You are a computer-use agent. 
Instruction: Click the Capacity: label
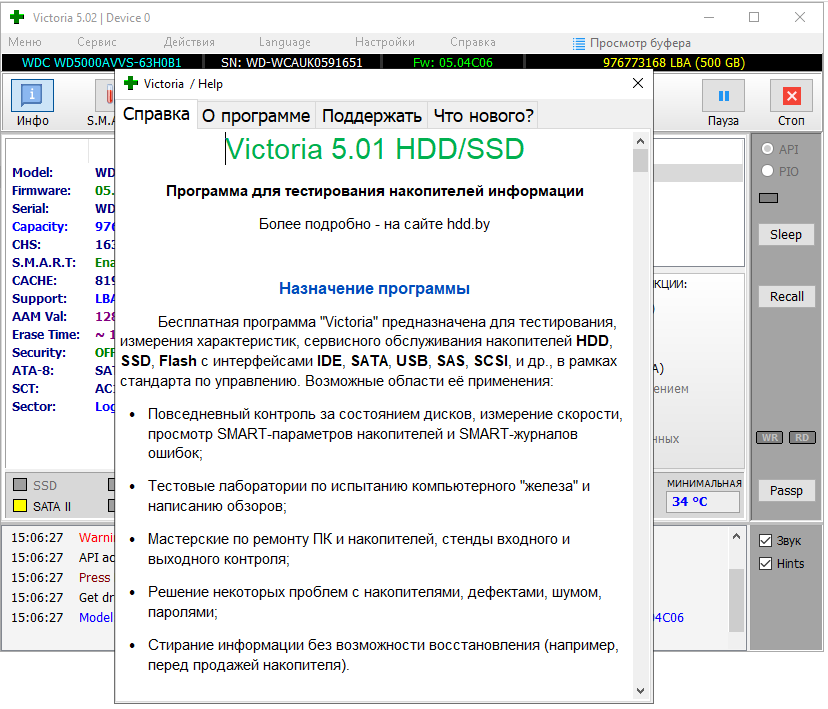pos(40,226)
